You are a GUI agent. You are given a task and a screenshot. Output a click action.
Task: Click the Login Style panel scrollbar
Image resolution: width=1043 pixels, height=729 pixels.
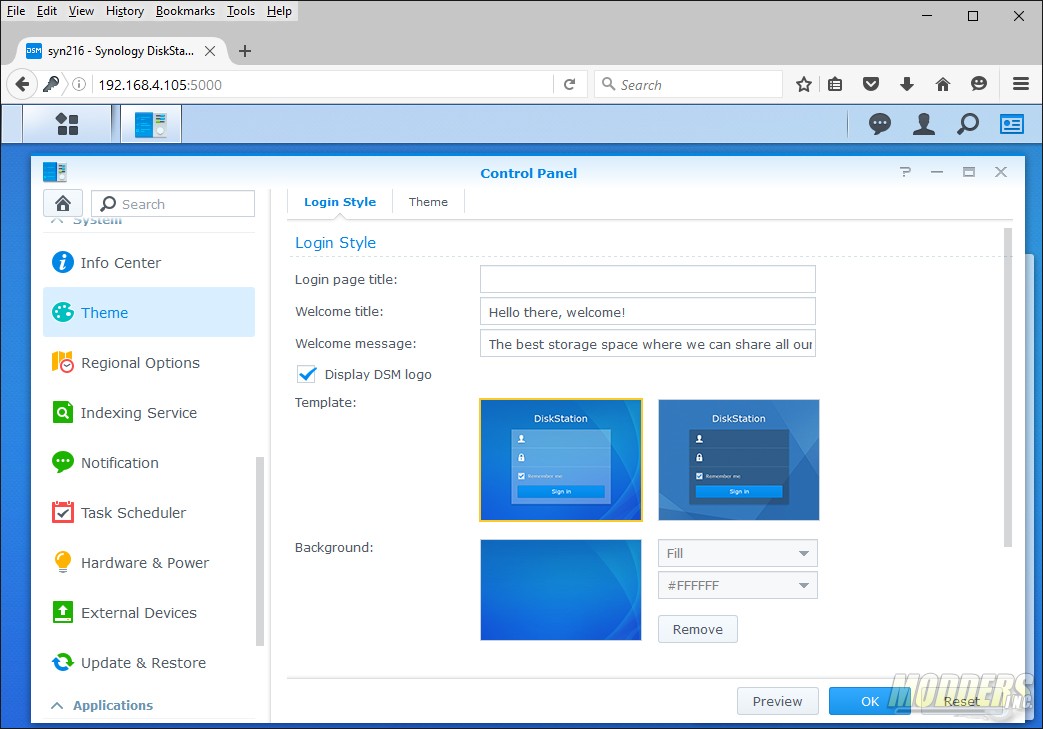(1008, 387)
